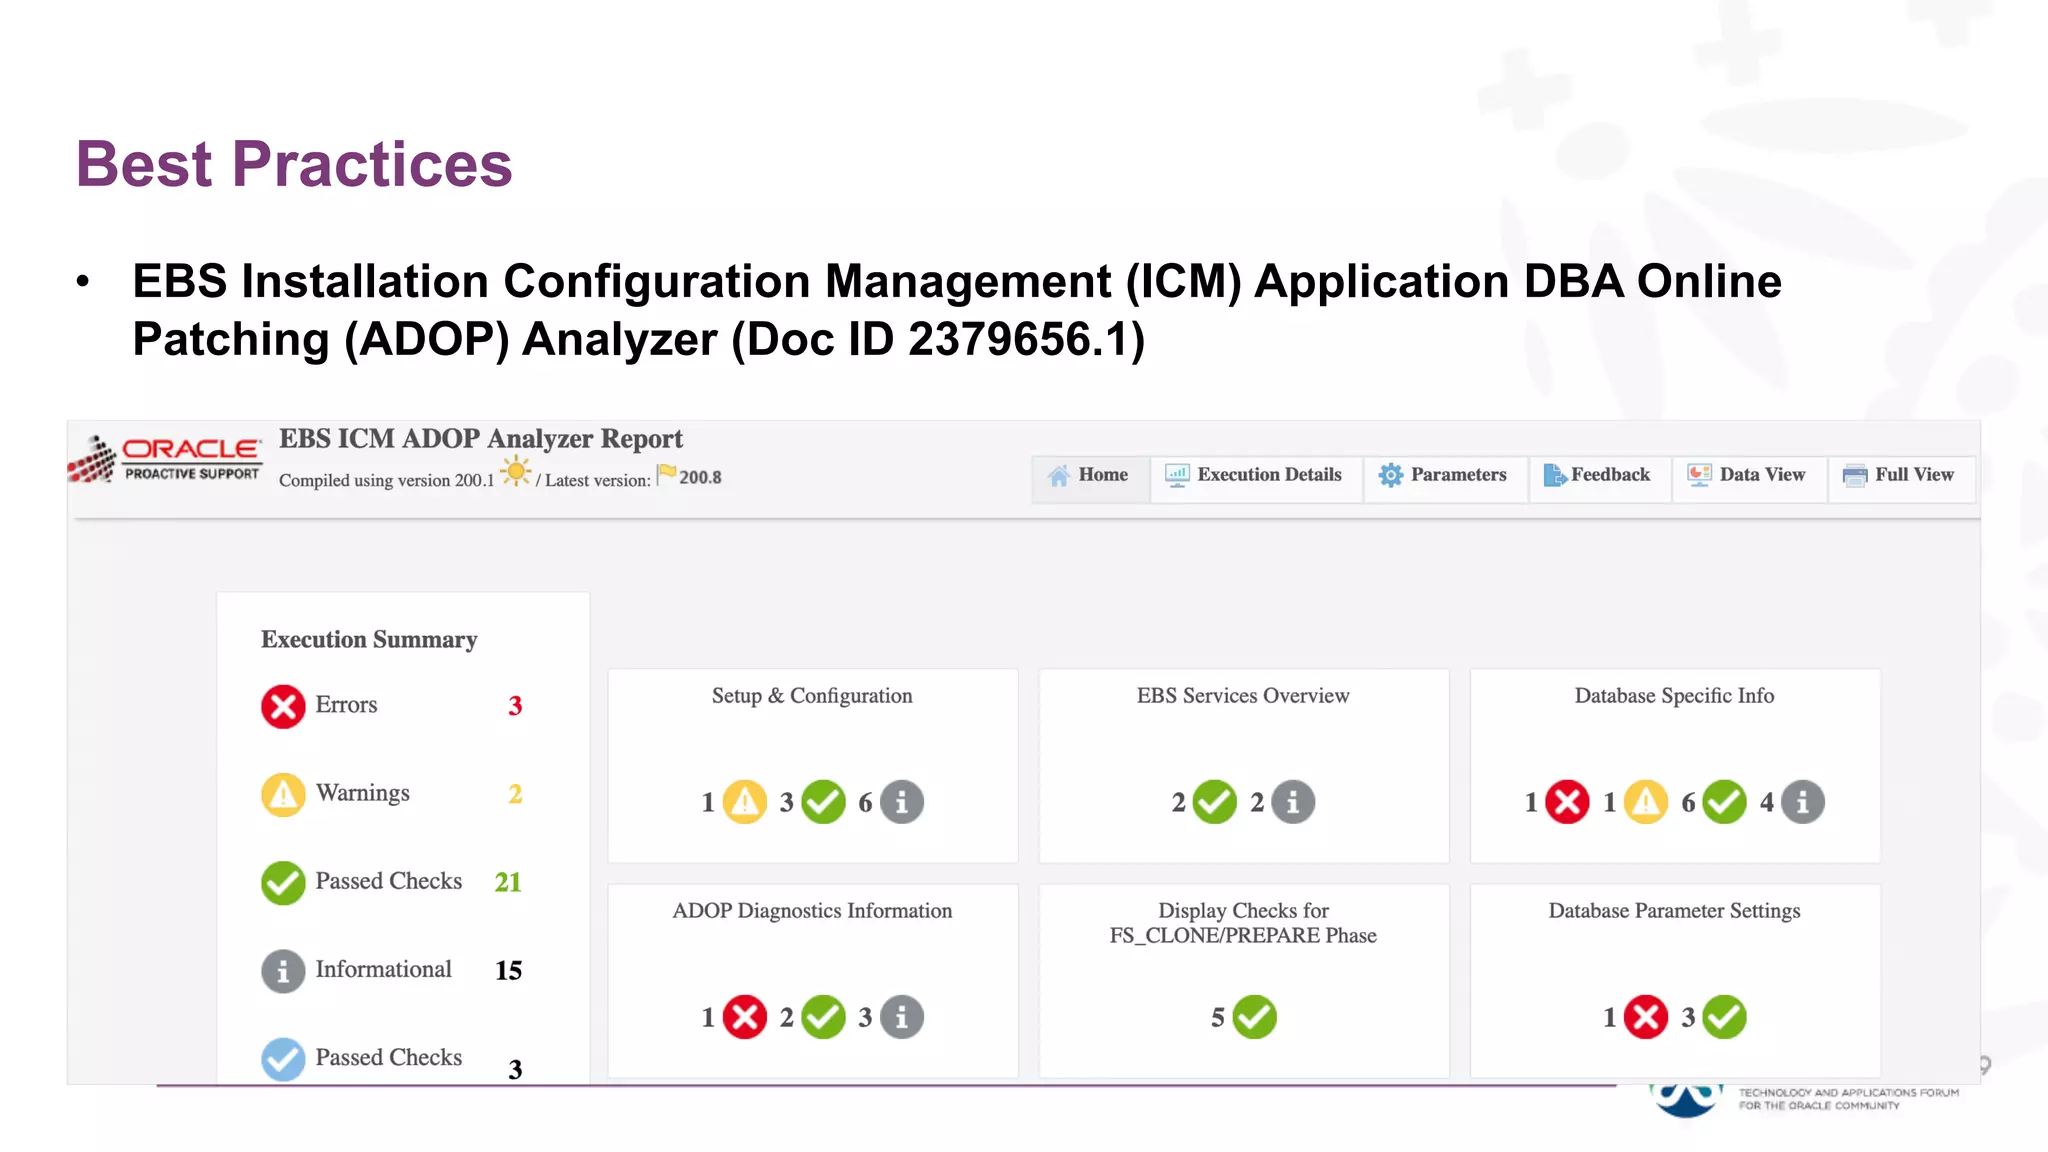Click info icon in EBS Services Overview card

[x=1293, y=802]
